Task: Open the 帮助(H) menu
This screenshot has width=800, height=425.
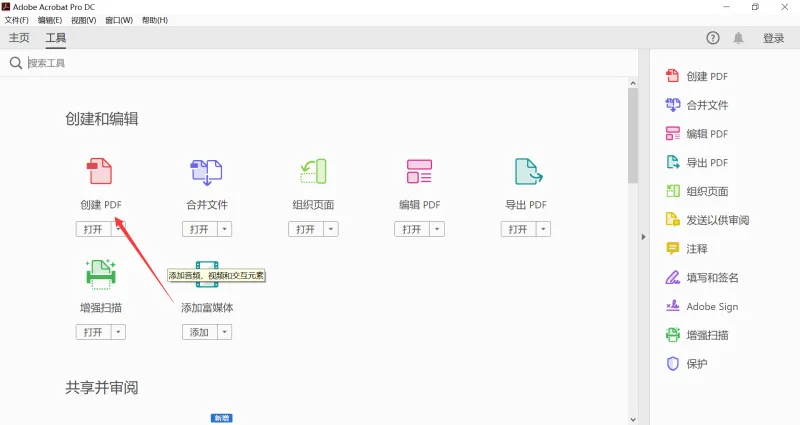Action: 155,20
